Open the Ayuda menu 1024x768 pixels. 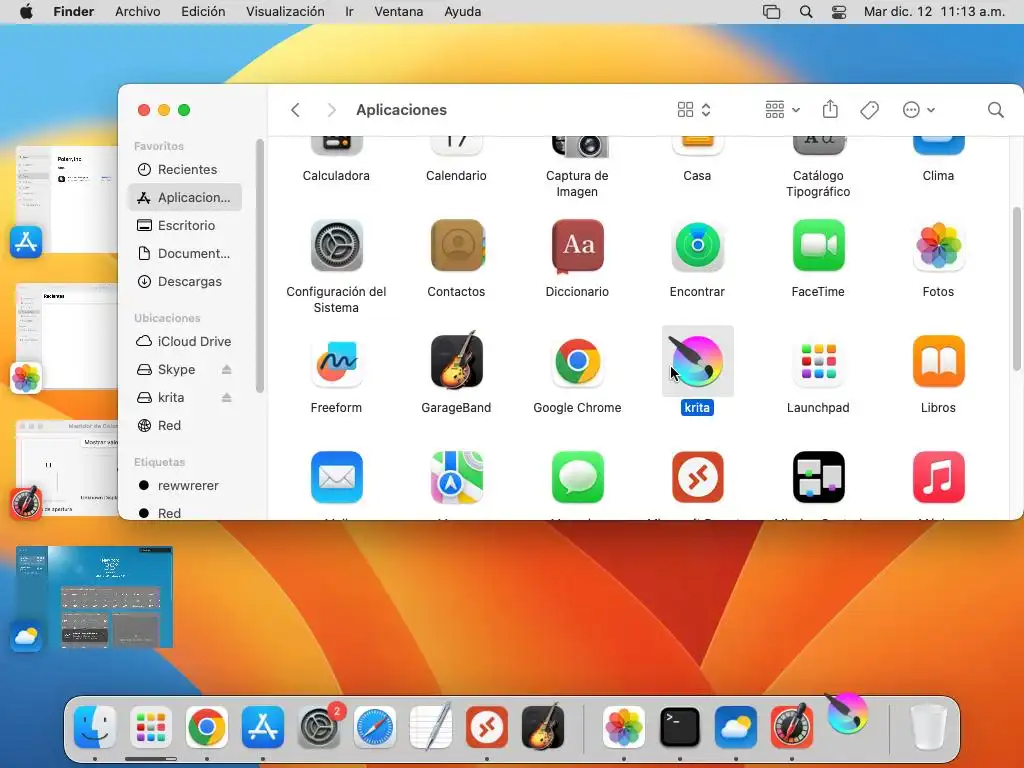point(462,12)
